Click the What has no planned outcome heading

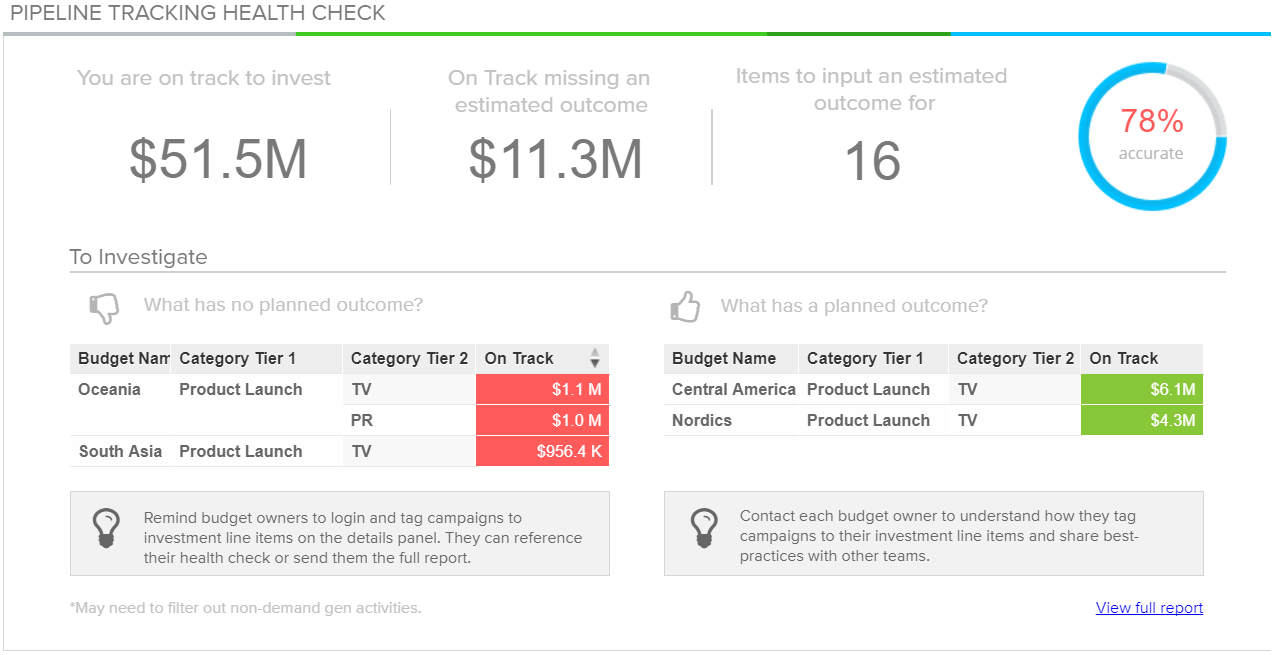tap(283, 305)
